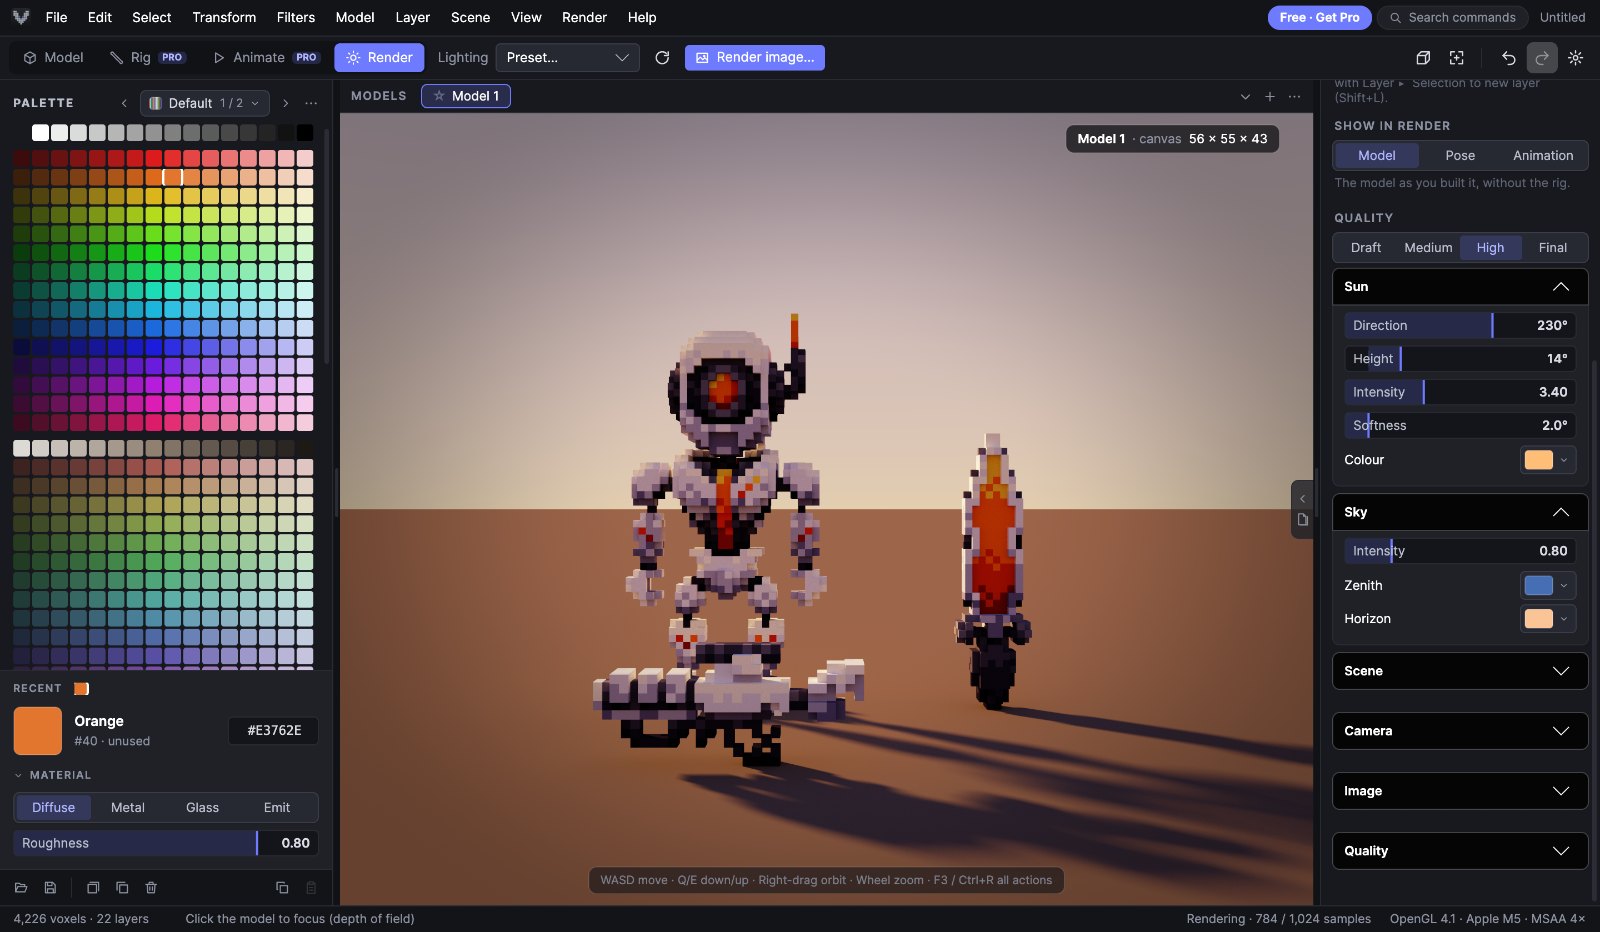Click the Search commands field
The width and height of the screenshot is (1600, 932).
click(1452, 17)
